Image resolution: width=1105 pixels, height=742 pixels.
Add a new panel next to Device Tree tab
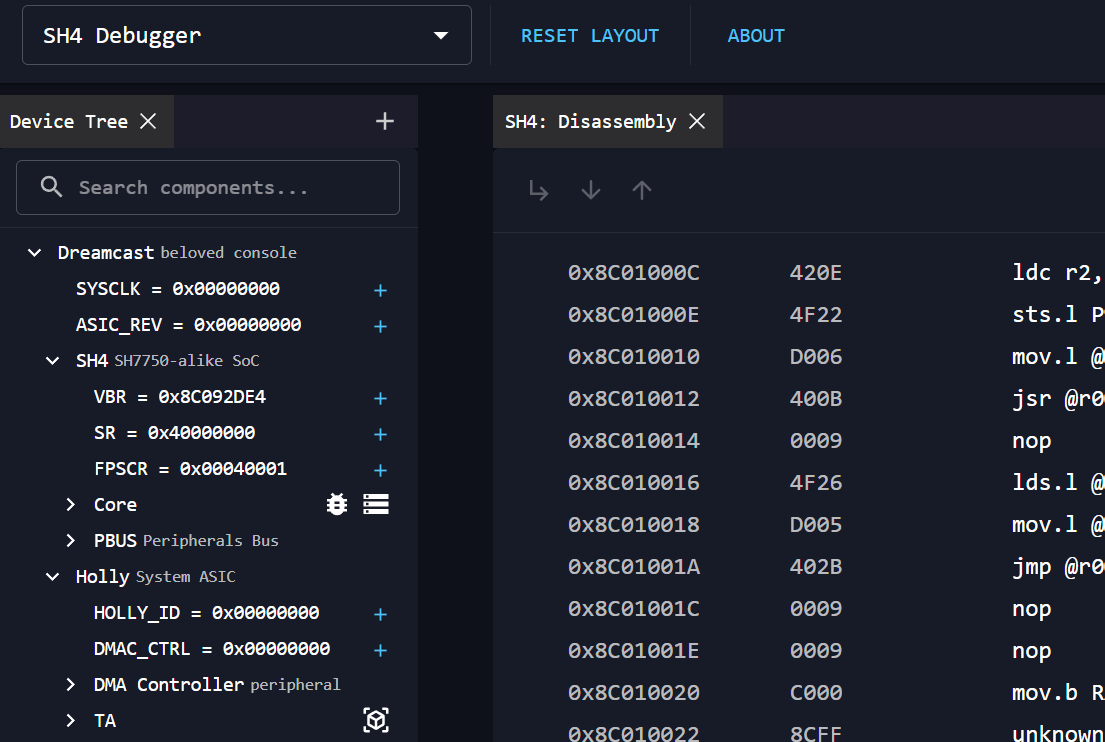tap(385, 121)
